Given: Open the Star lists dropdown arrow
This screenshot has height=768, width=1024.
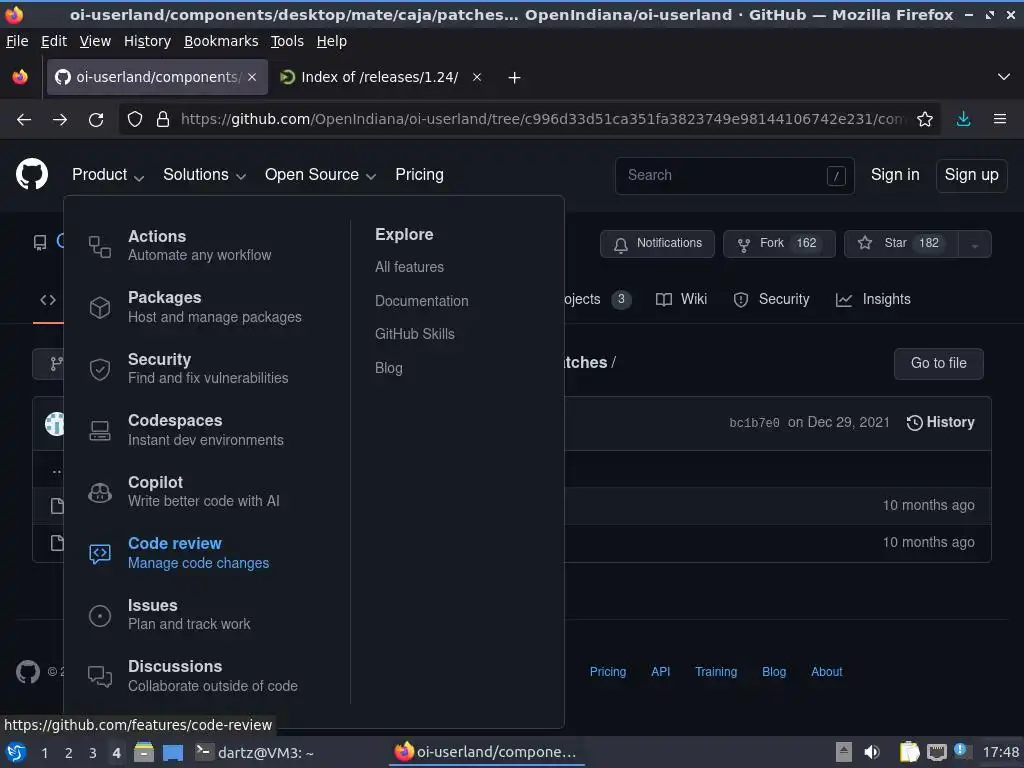Looking at the screenshot, I should coord(974,244).
